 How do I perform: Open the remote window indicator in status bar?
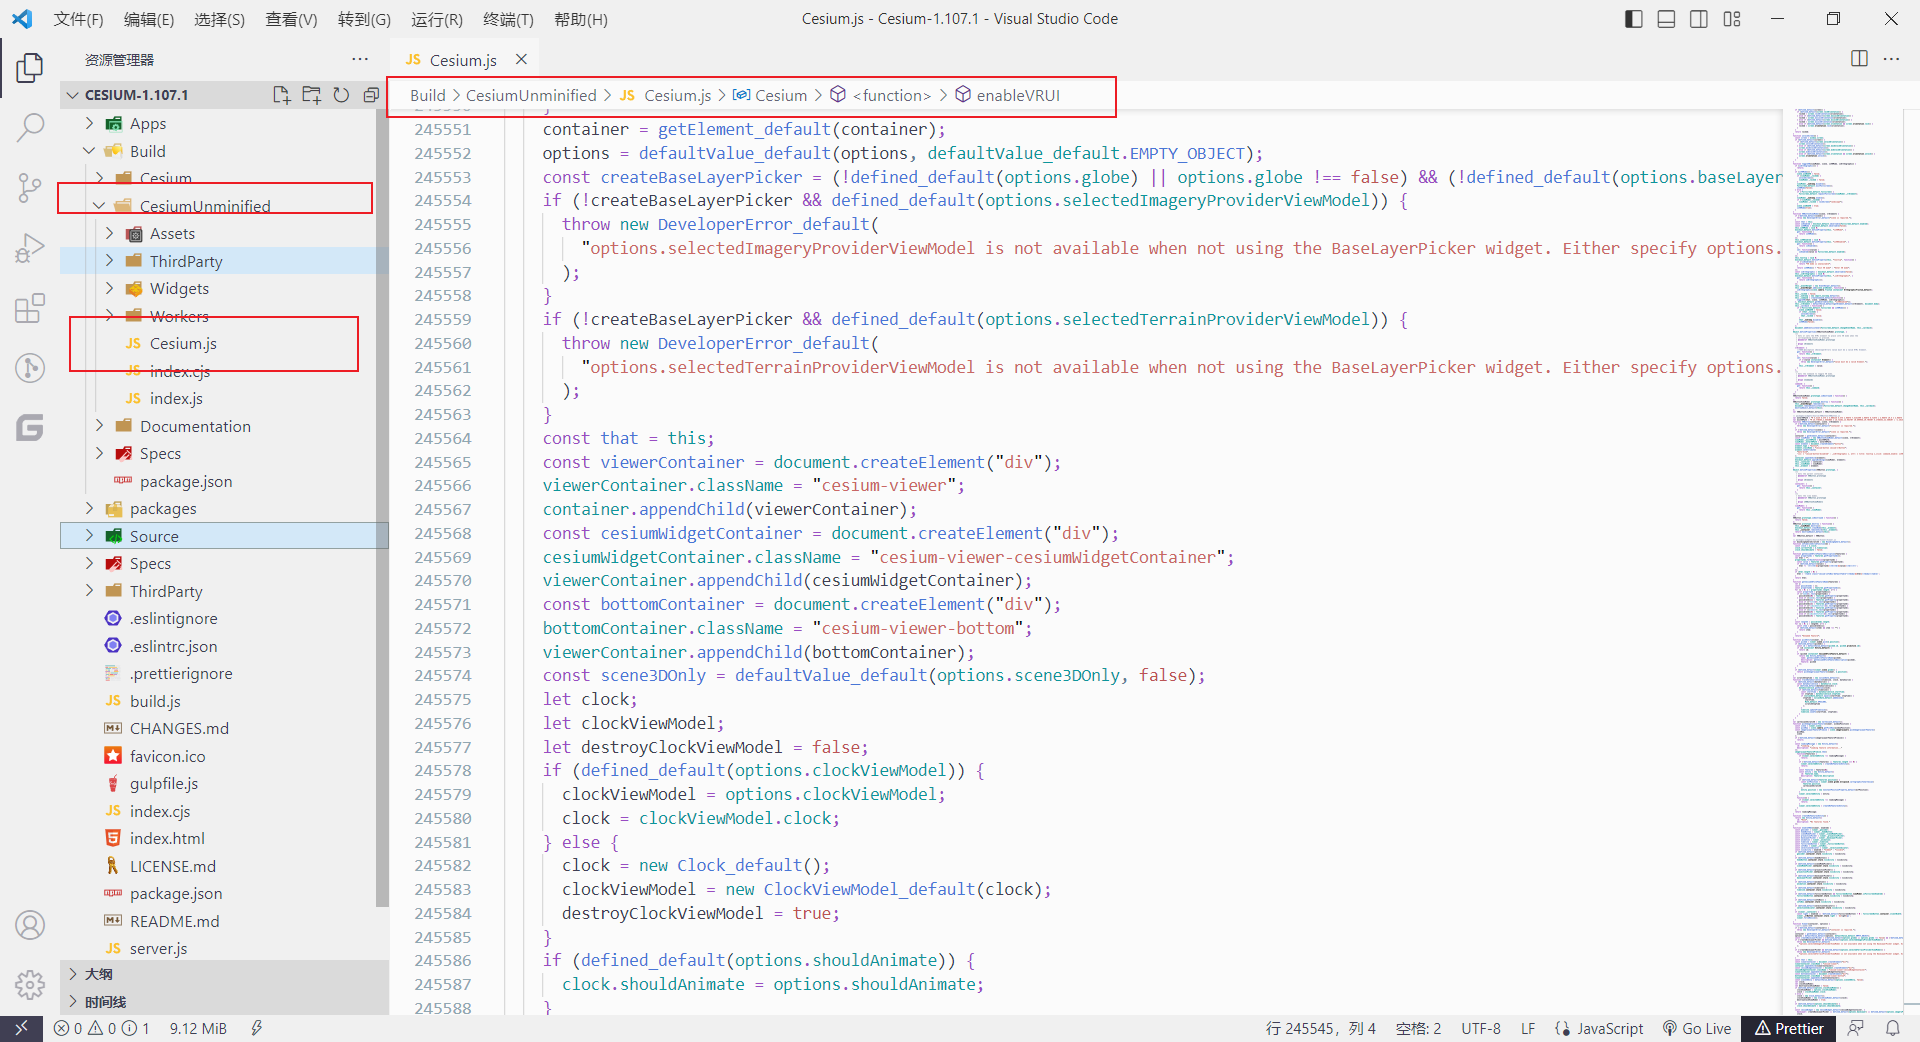click(x=21, y=1028)
